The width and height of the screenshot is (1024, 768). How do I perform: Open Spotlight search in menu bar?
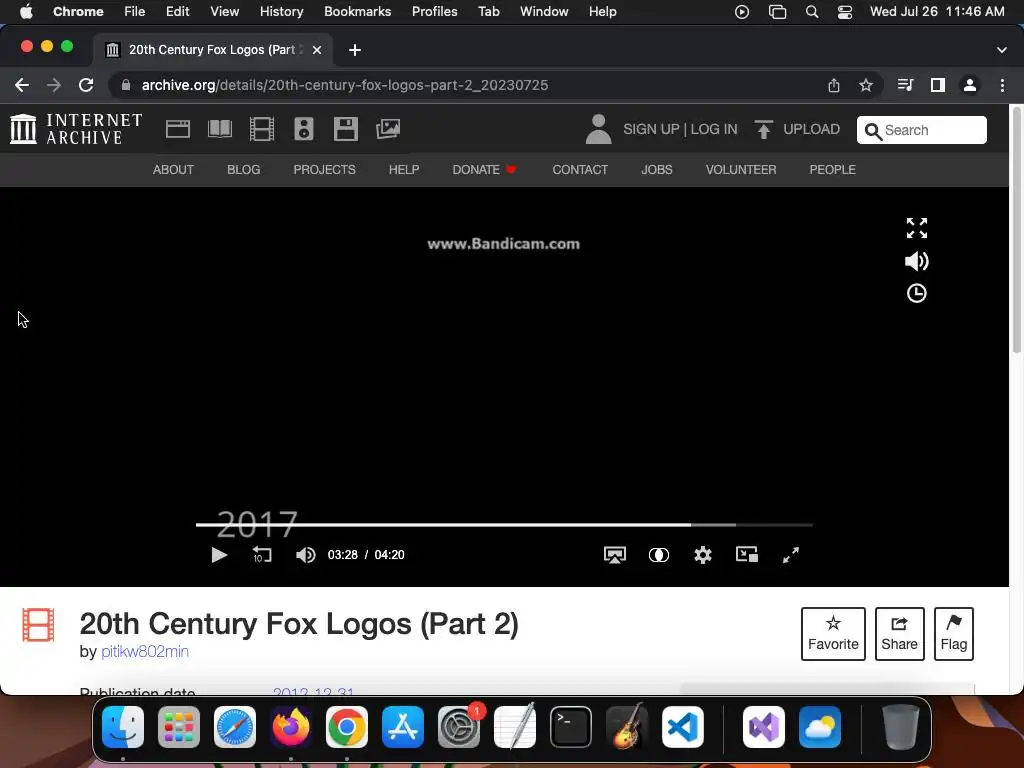(812, 12)
